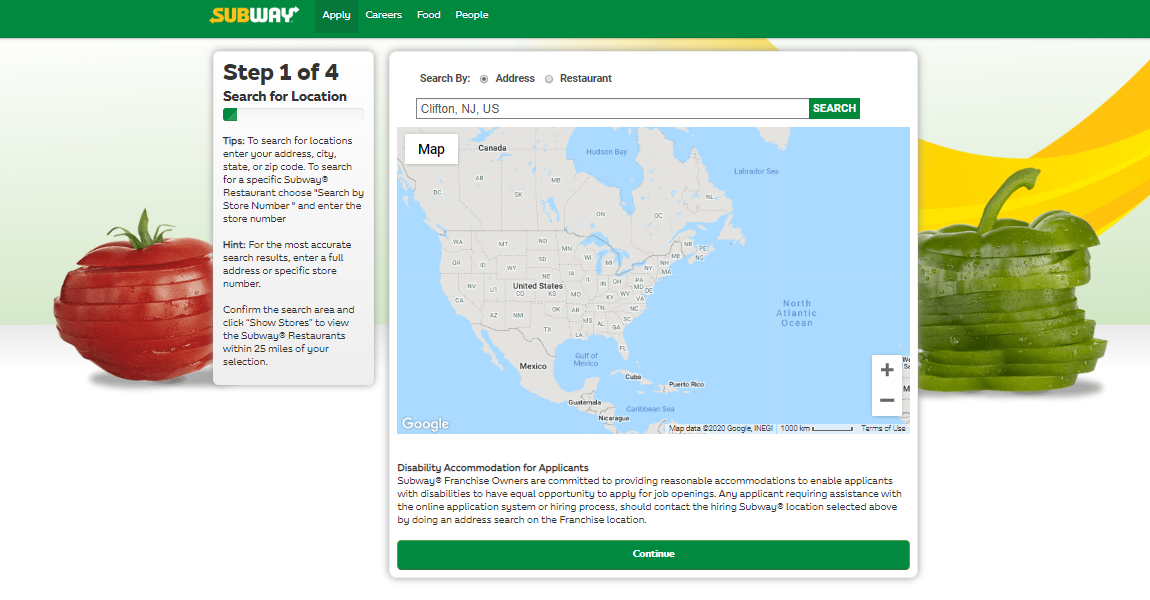Image resolution: width=1150 pixels, height=600 pixels.
Task: Click the green SEARCH button
Action: click(x=834, y=109)
